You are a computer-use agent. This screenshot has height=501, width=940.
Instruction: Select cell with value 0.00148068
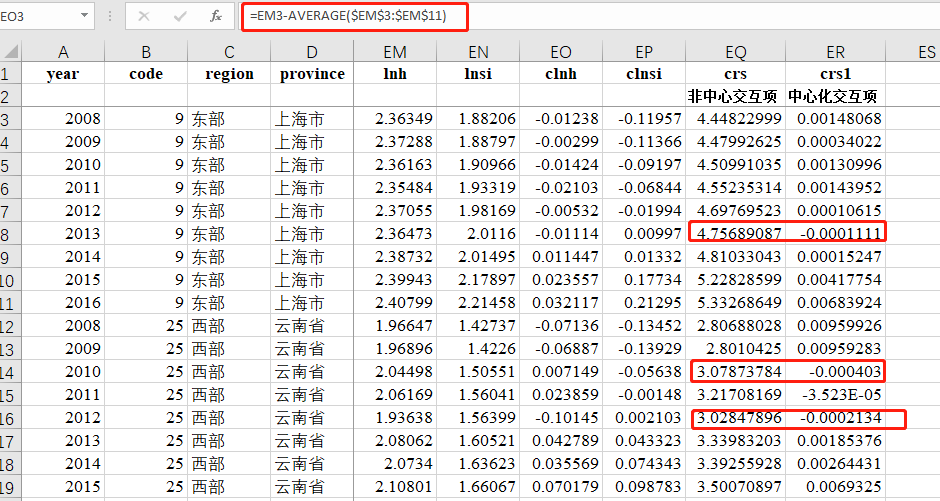pyautogui.click(x=835, y=119)
